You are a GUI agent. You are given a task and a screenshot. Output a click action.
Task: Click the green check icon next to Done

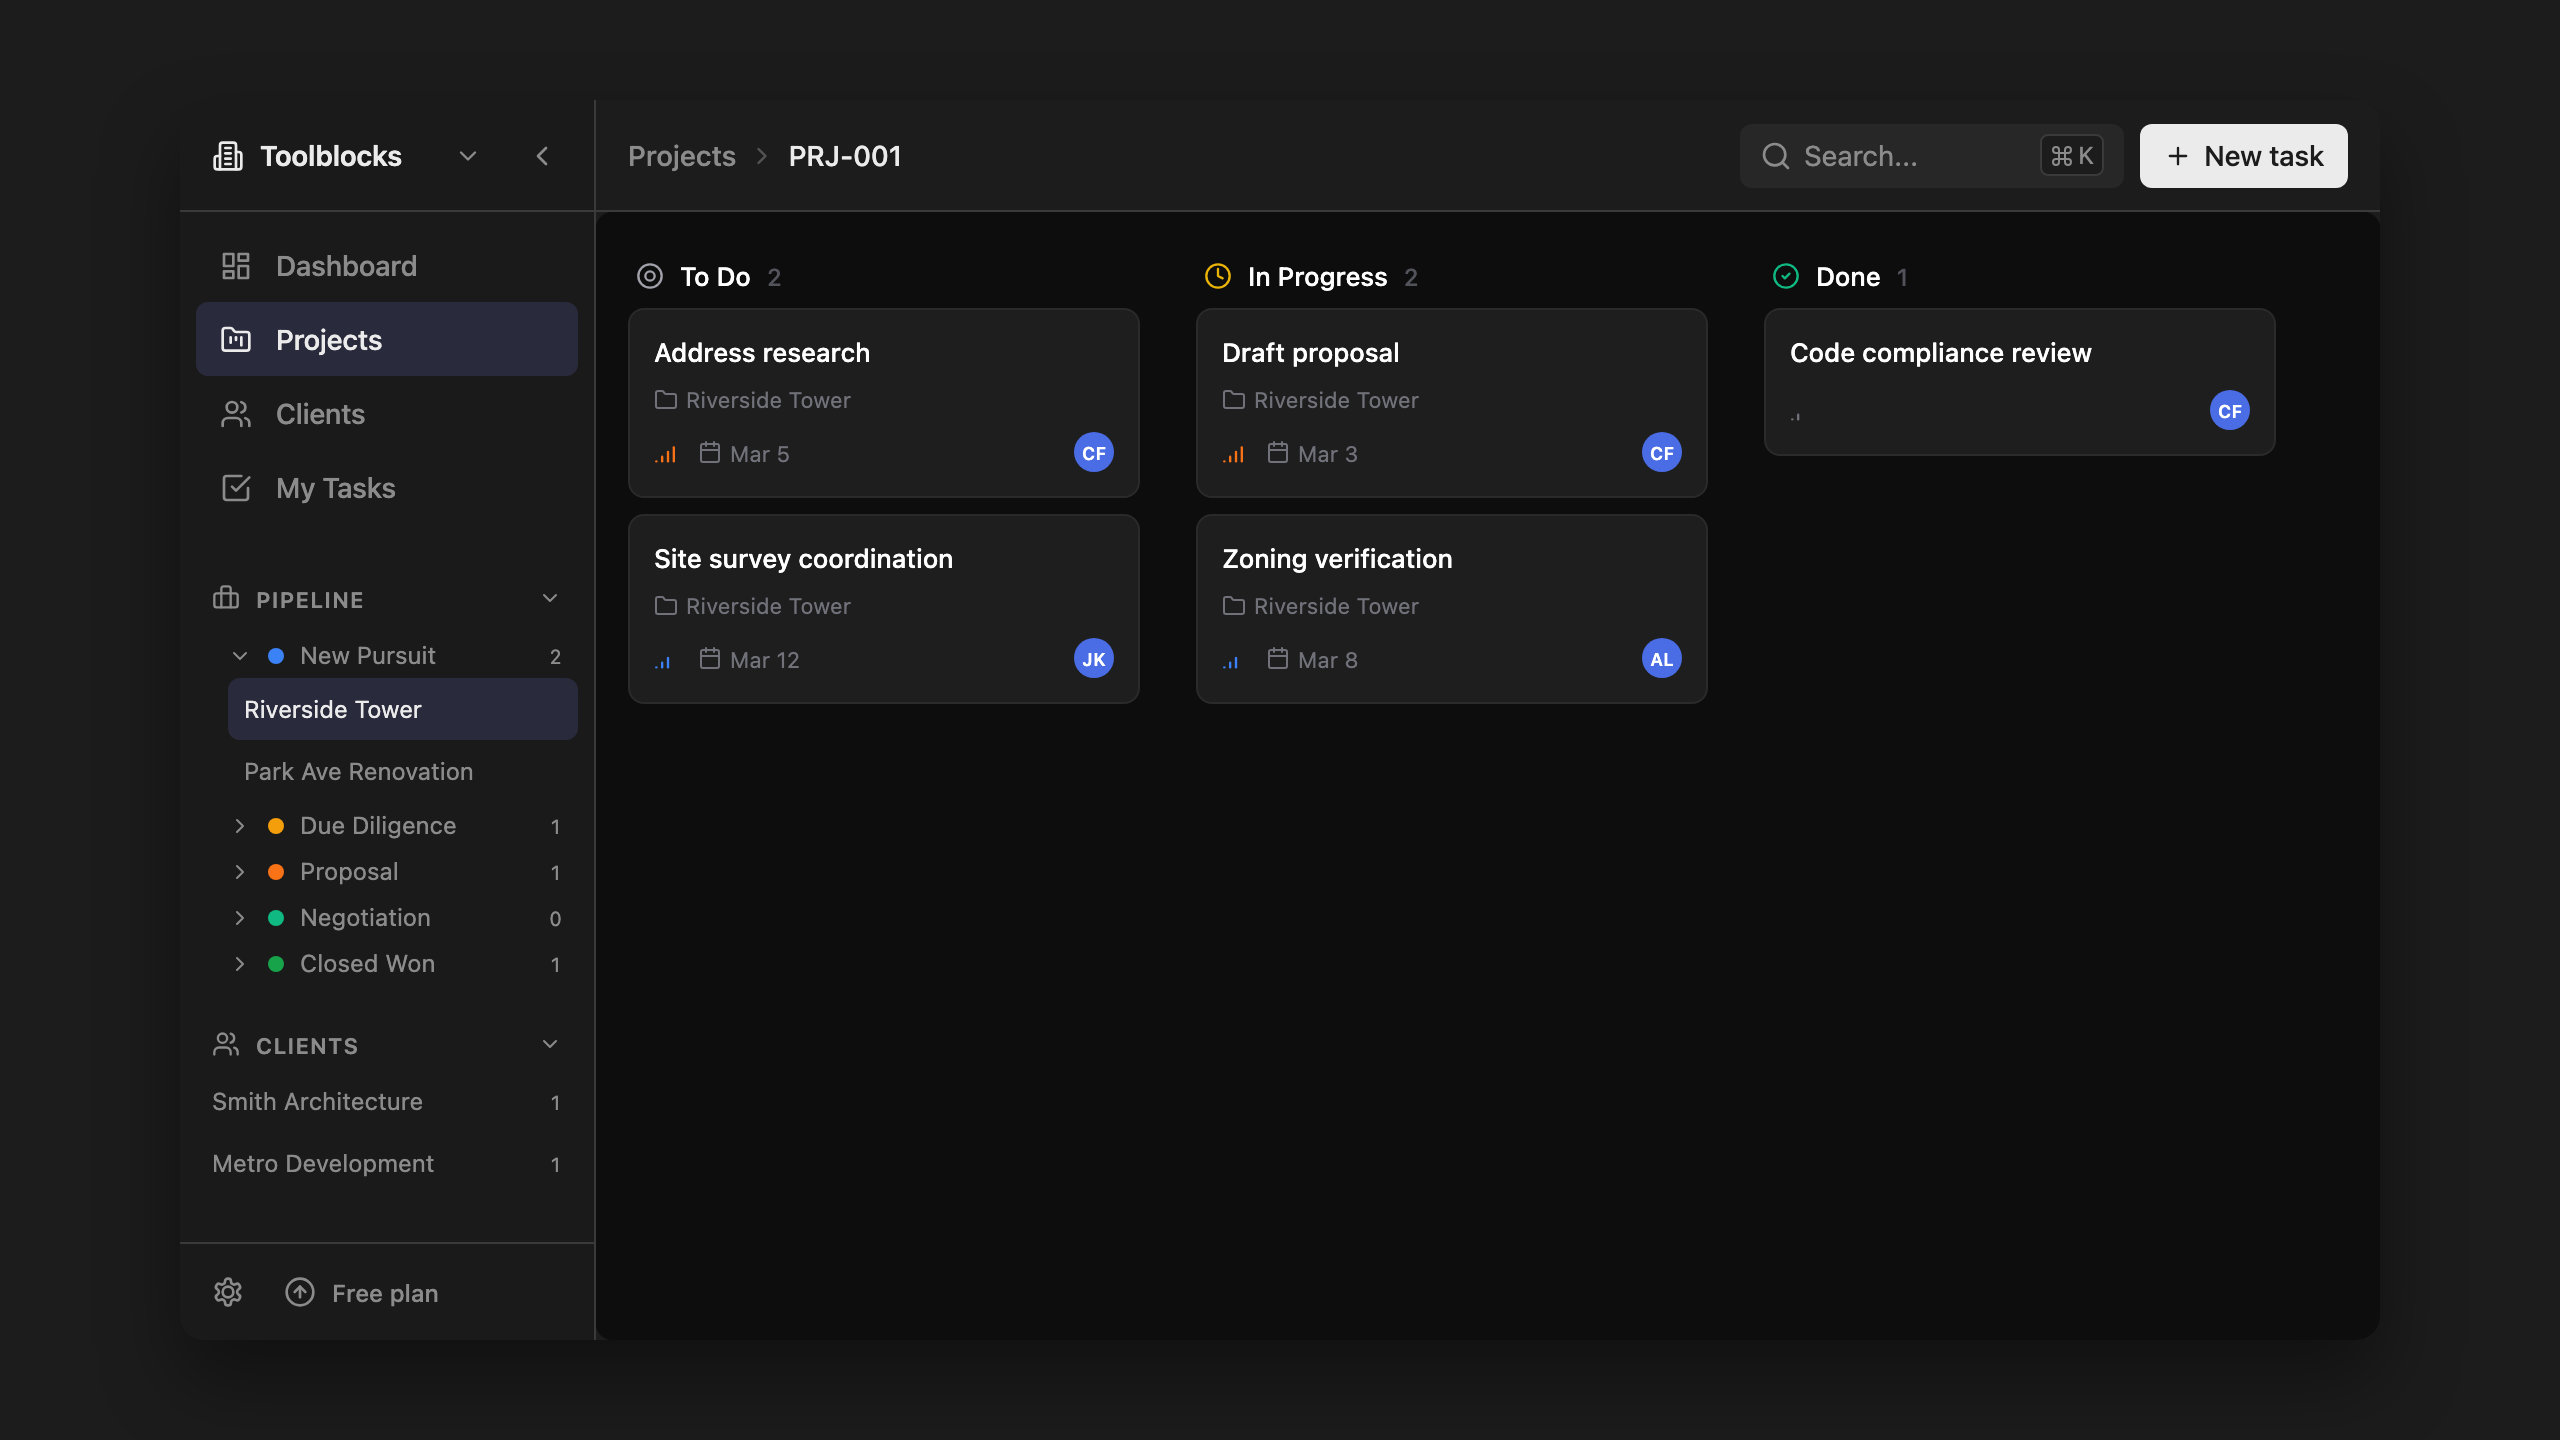tap(1787, 276)
